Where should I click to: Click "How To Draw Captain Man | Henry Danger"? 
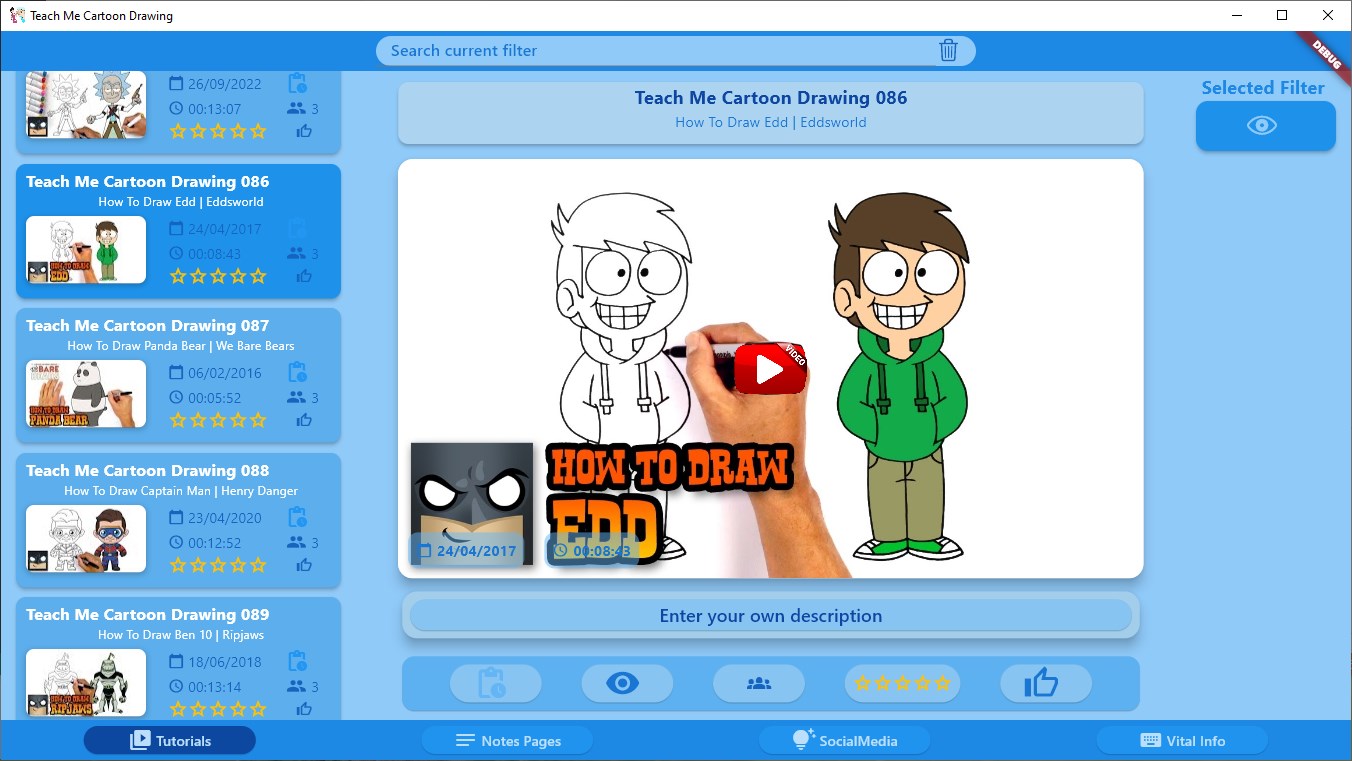point(181,491)
